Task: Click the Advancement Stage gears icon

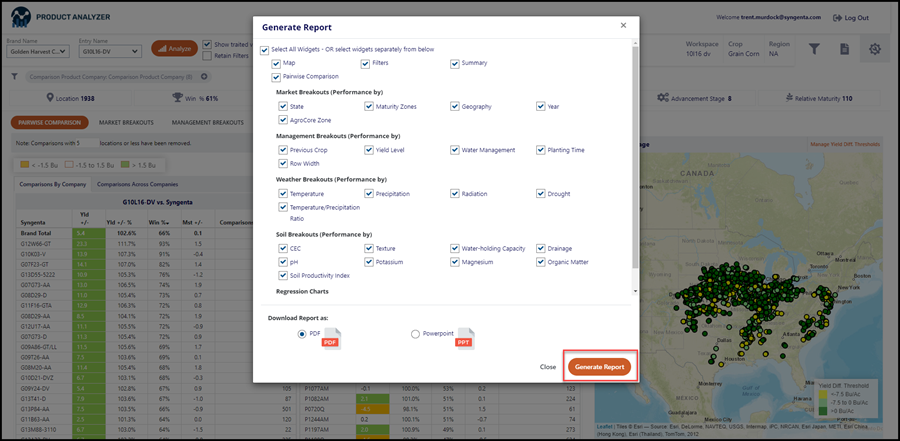Action: (663, 98)
